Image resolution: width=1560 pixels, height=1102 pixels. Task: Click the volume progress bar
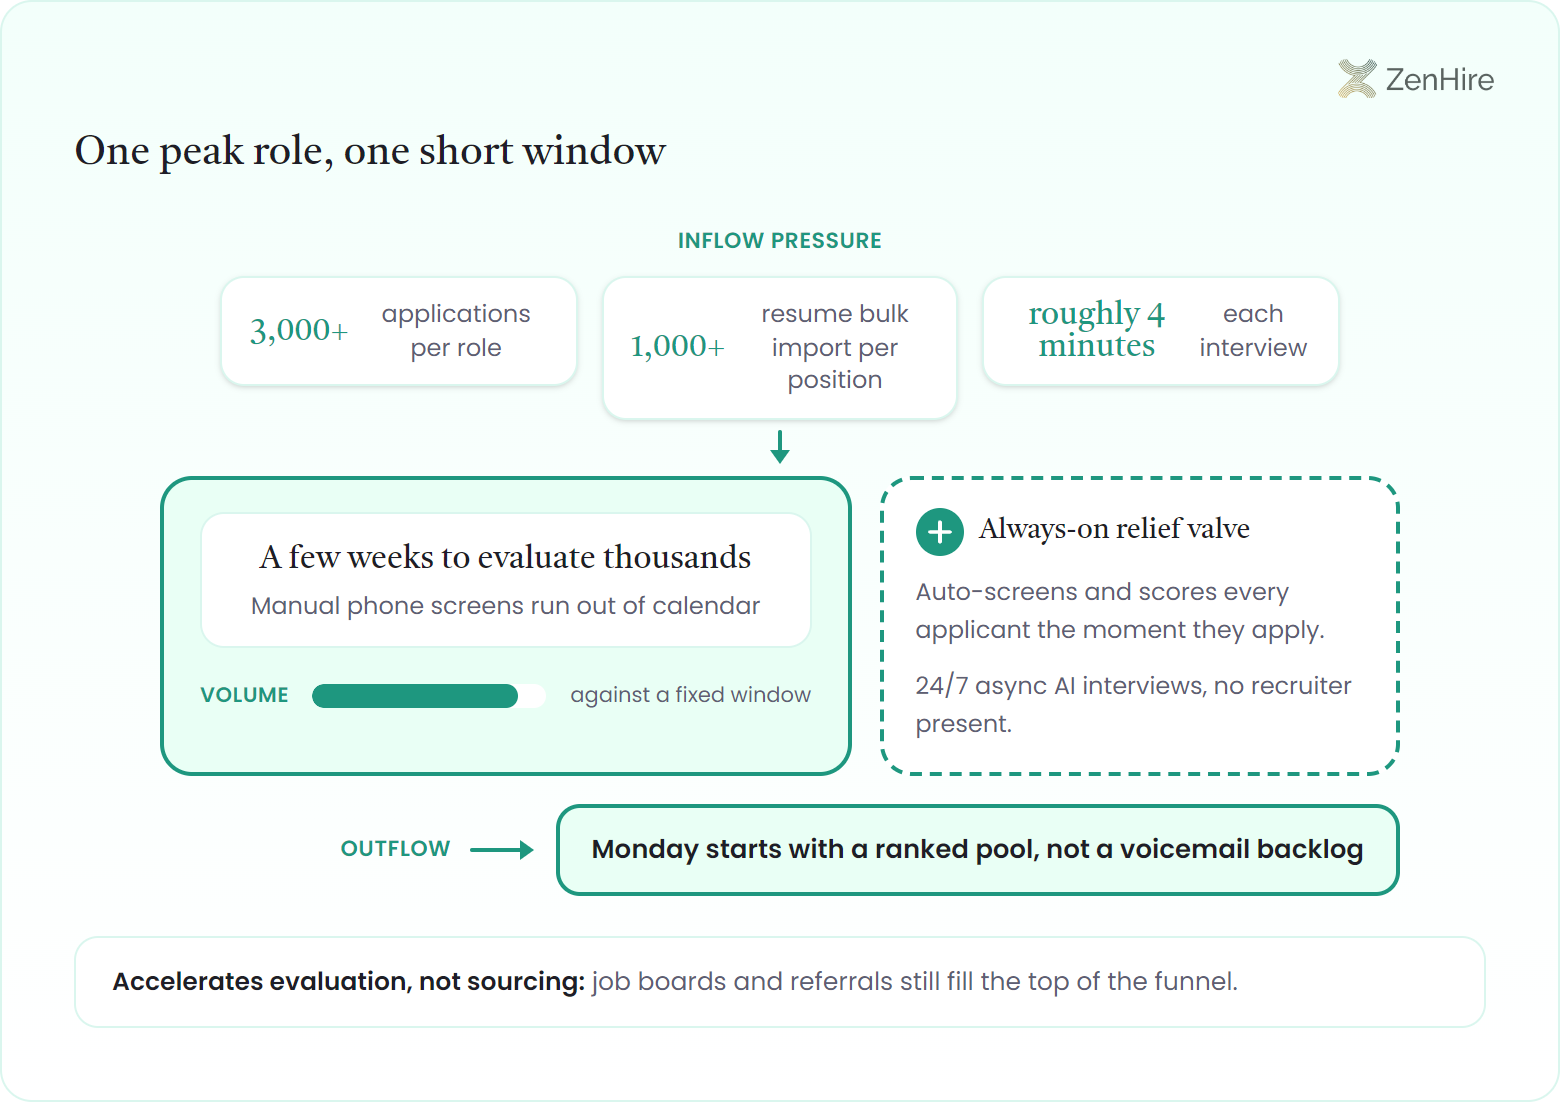[x=429, y=696]
